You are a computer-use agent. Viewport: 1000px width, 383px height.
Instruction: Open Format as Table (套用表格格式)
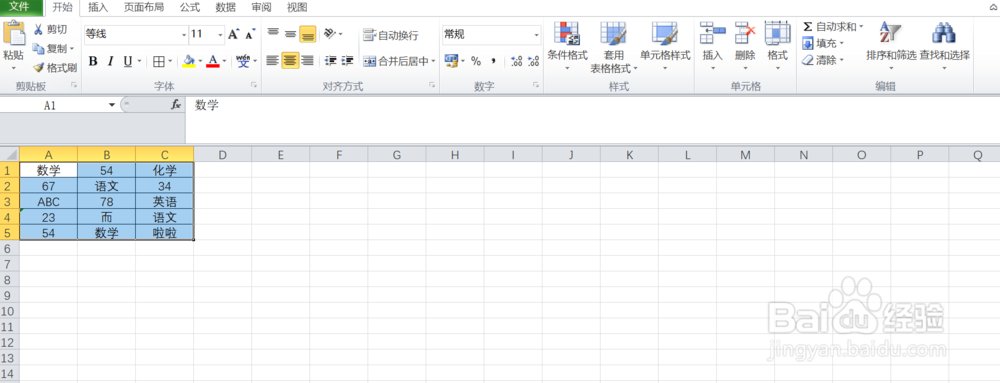pyautogui.click(x=614, y=47)
